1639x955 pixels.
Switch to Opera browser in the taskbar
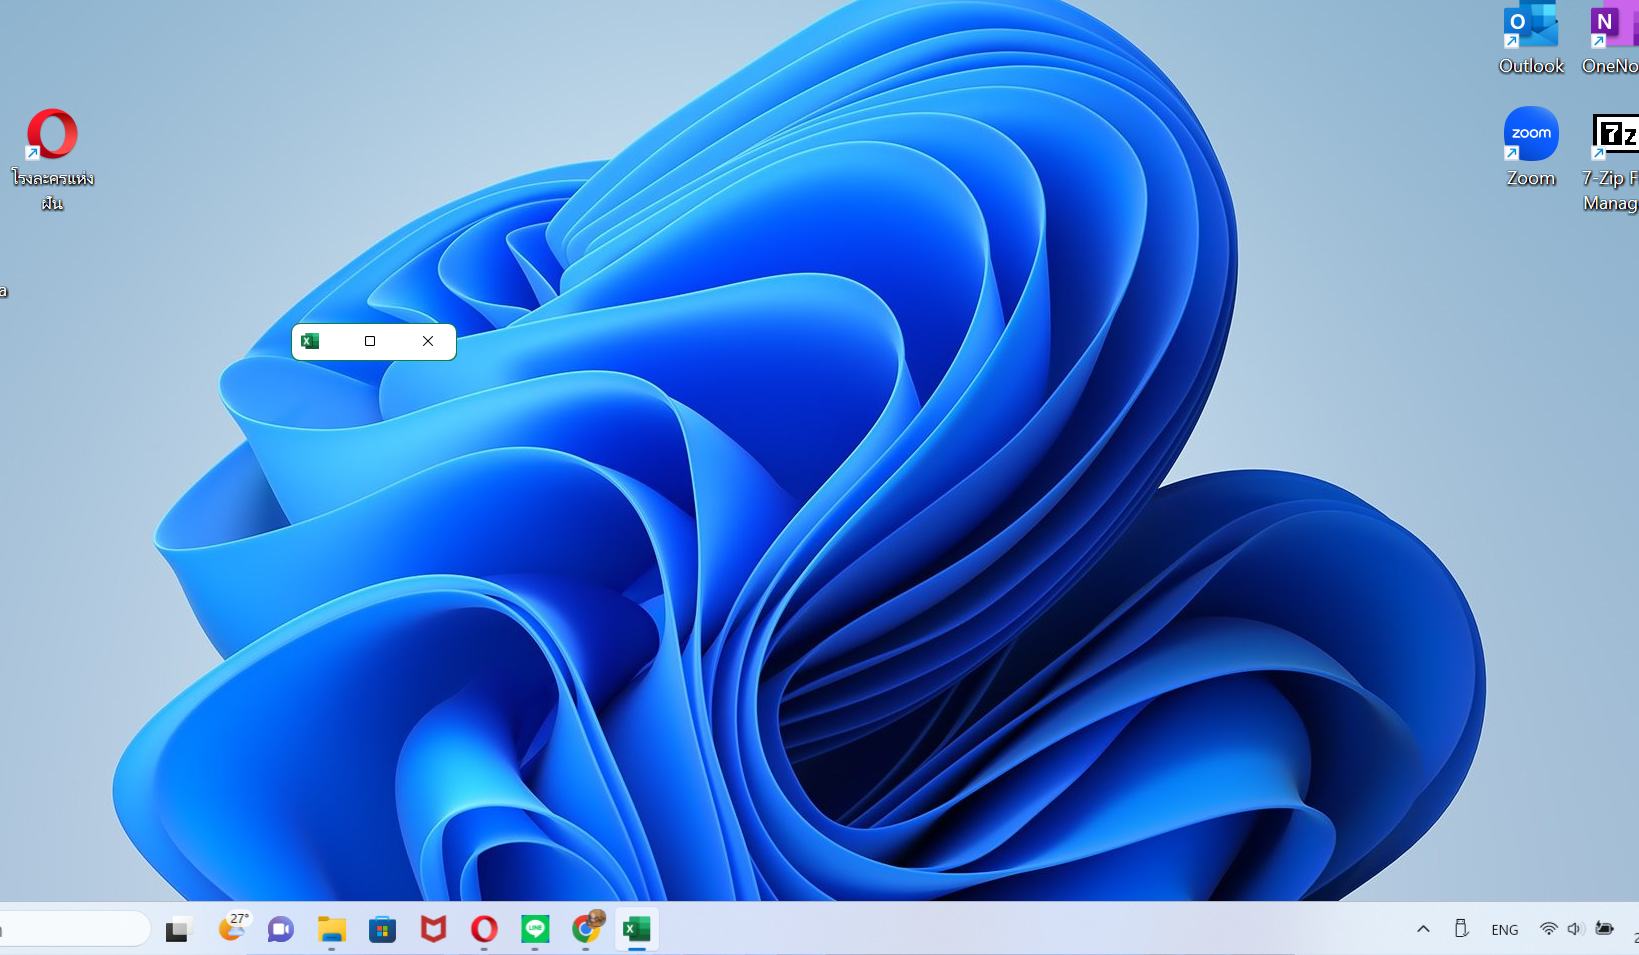(484, 930)
